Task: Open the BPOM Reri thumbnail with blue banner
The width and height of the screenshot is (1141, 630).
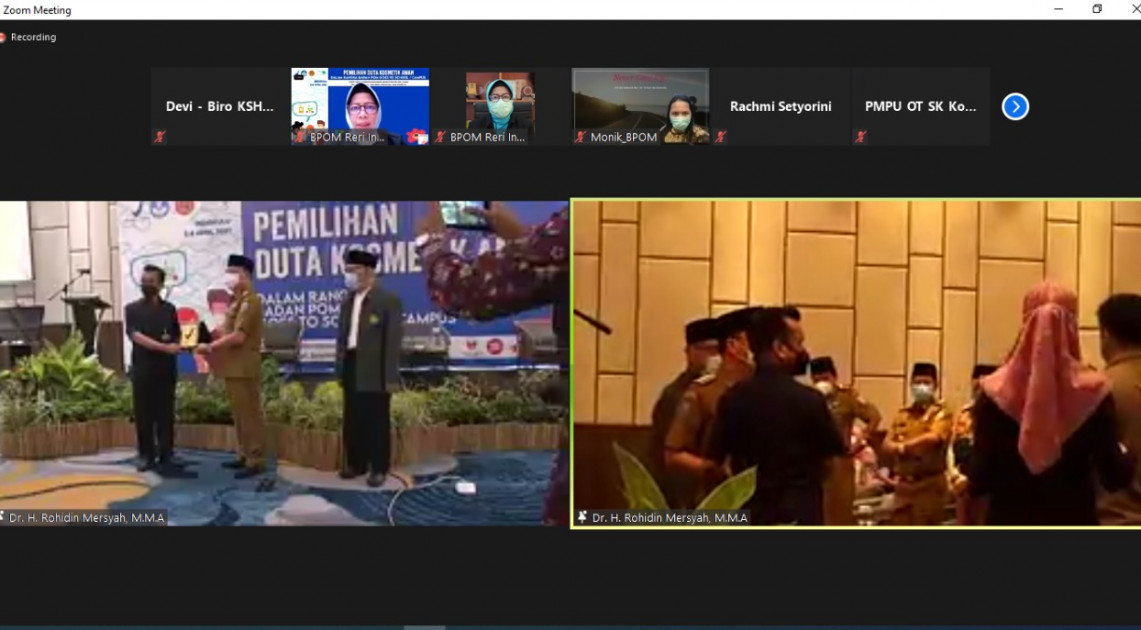Action: coord(360,104)
